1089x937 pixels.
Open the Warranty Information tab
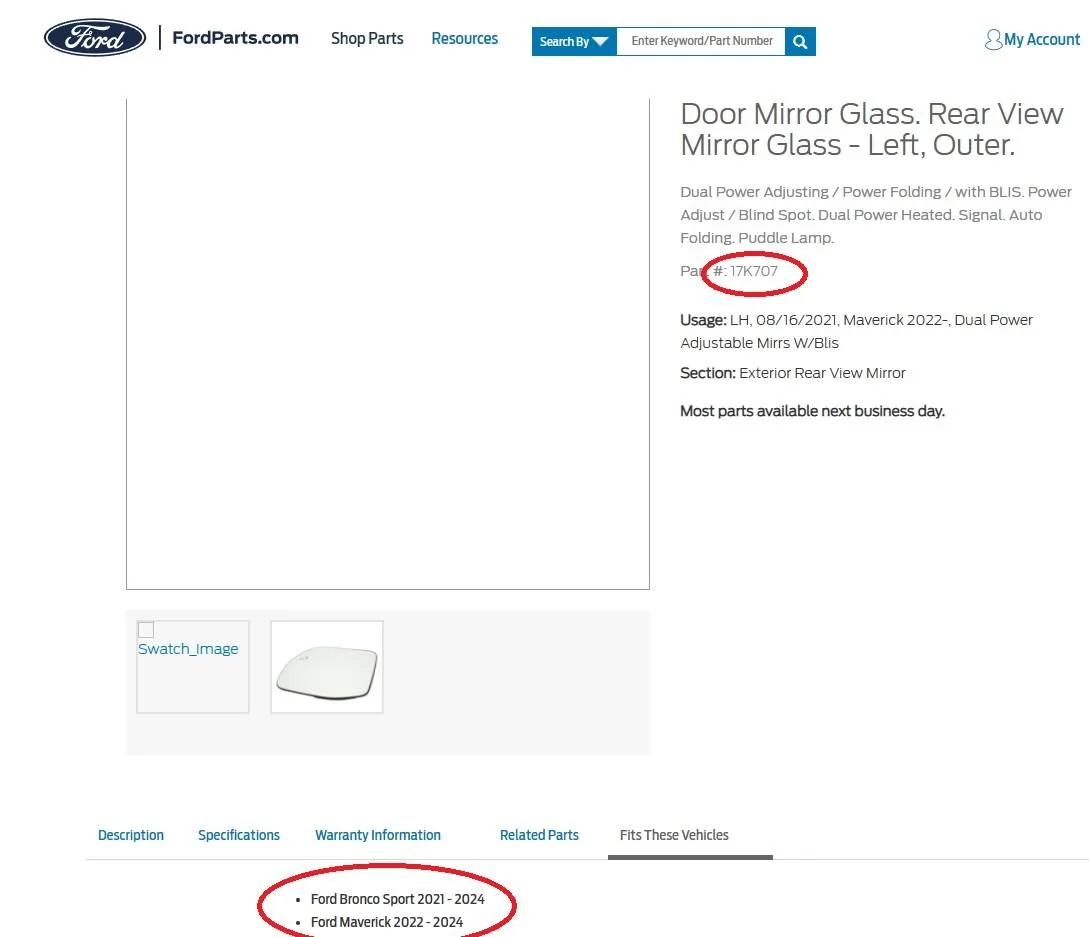[378, 835]
